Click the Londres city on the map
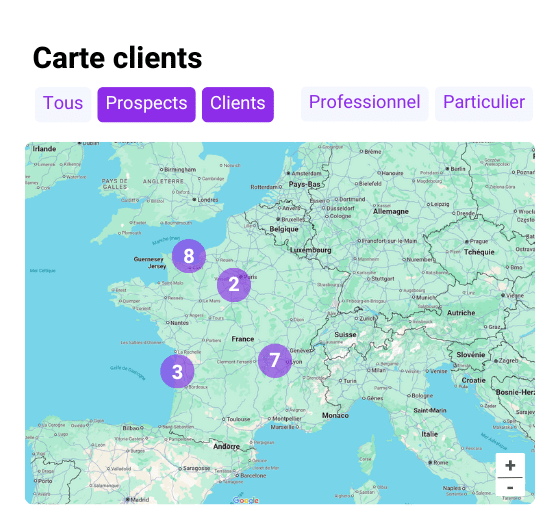 pyautogui.click(x=205, y=200)
